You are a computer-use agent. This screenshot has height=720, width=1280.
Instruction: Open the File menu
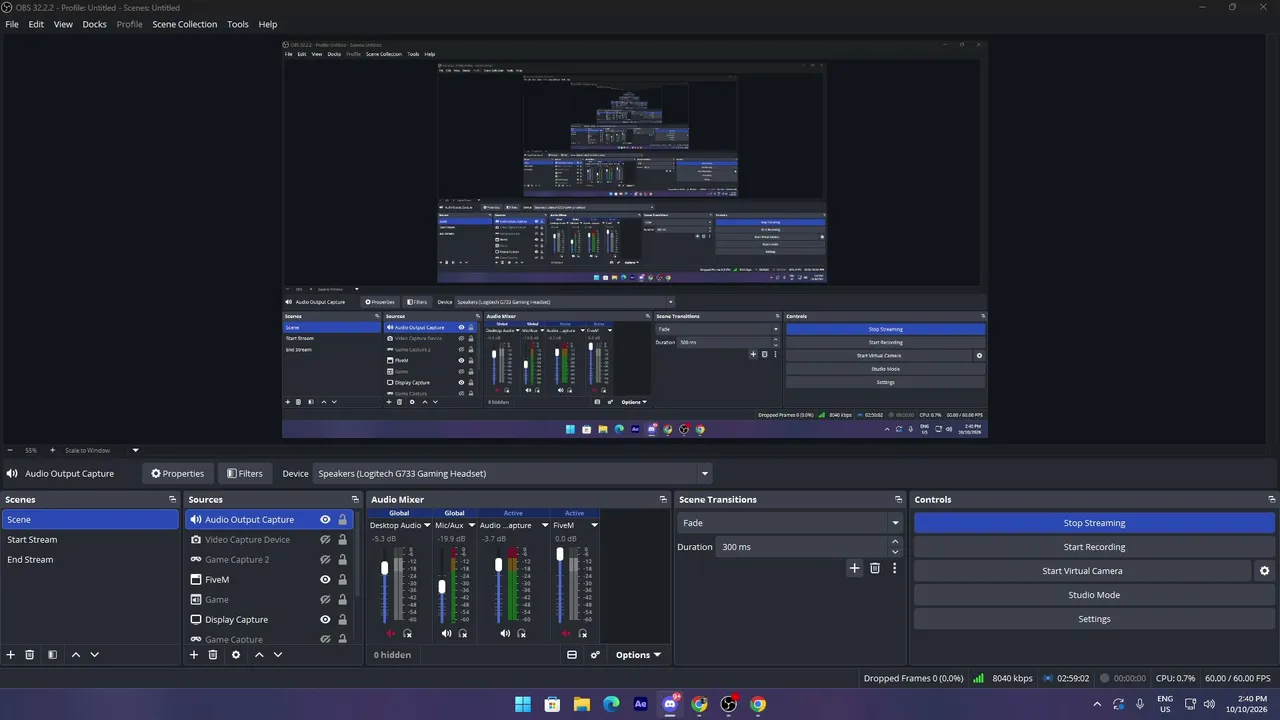click(12, 24)
